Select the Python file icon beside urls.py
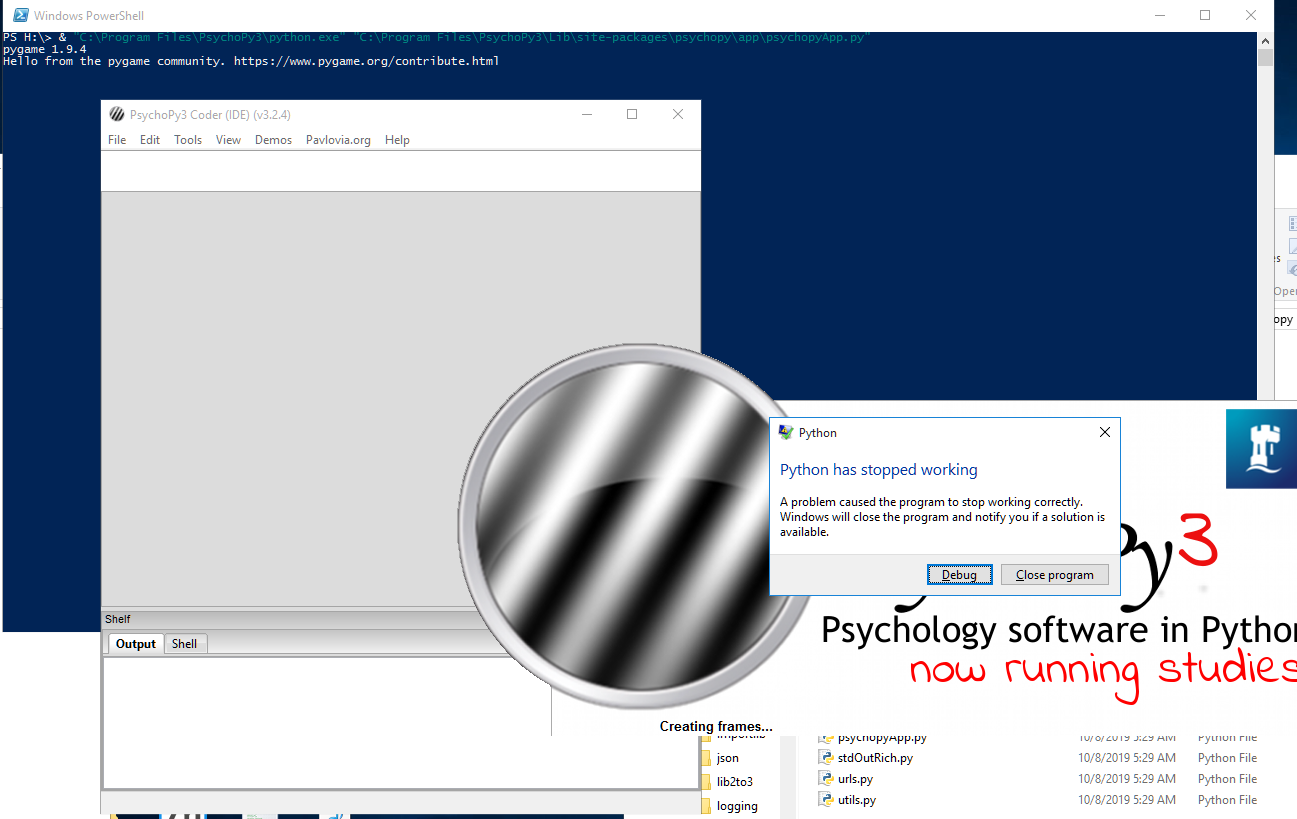The height and width of the screenshot is (819, 1297). click(x=824, y=778)
